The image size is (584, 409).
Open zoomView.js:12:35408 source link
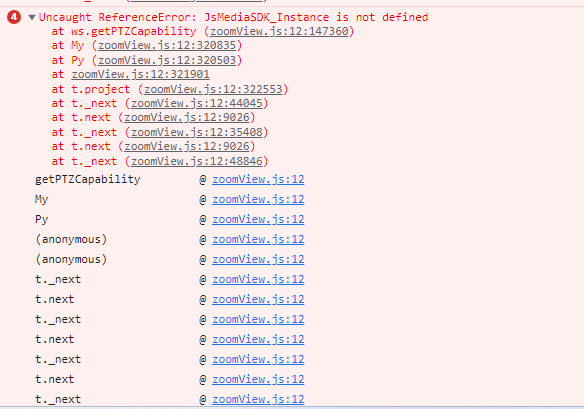(x=197, y=132)
